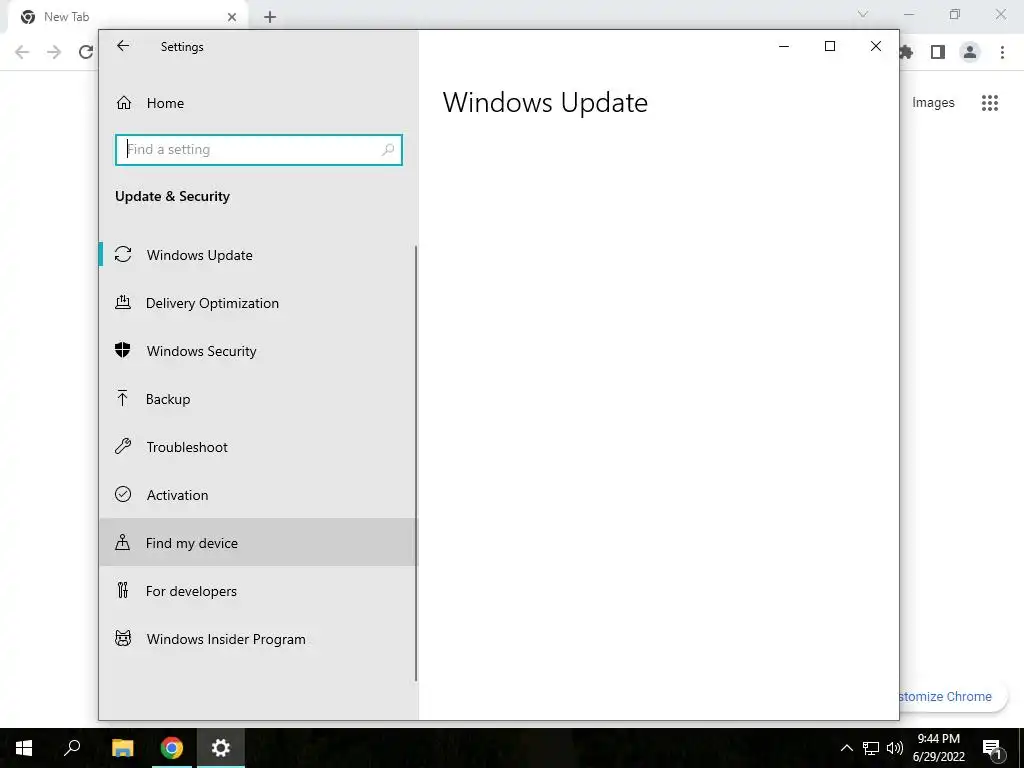Viewport: 1024px width, 768px height.
Task: Open volume control in tray
Action: 895,748
